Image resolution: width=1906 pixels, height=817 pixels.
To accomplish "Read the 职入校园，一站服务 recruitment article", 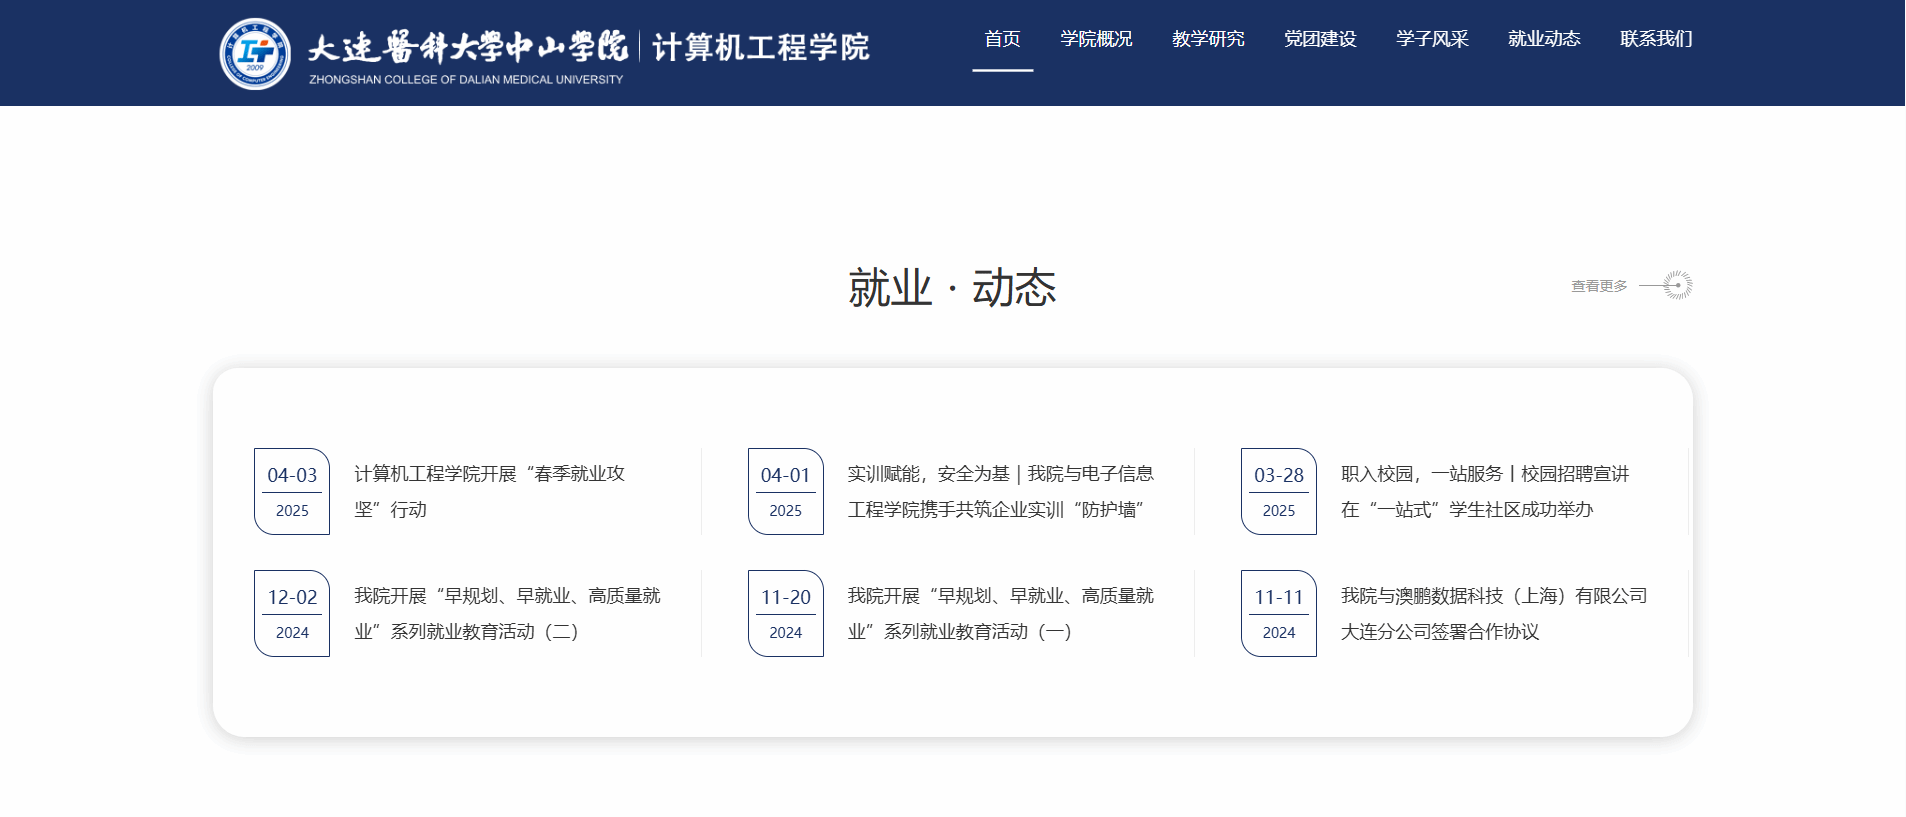I will (x=1484, y=491).
